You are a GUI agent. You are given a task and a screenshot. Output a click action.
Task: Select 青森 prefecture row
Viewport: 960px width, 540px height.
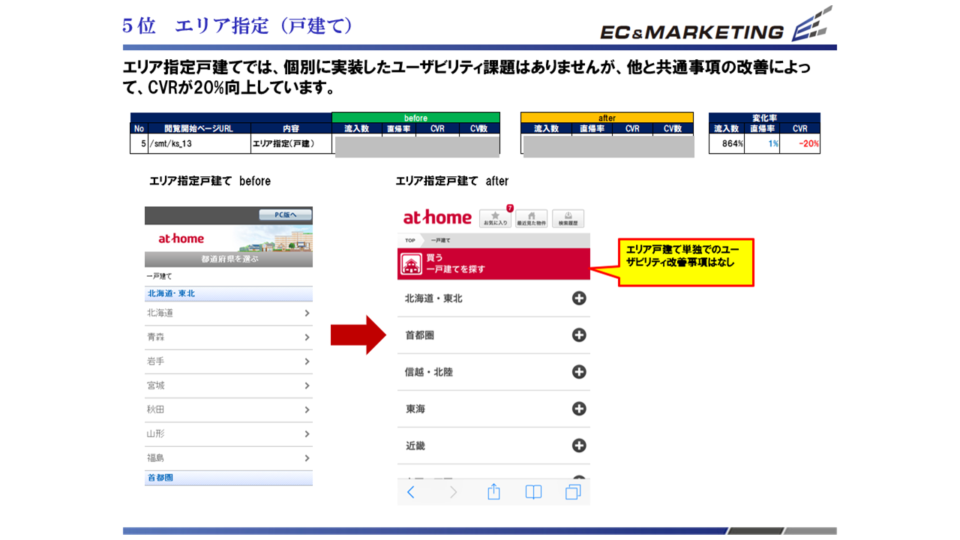227,338
